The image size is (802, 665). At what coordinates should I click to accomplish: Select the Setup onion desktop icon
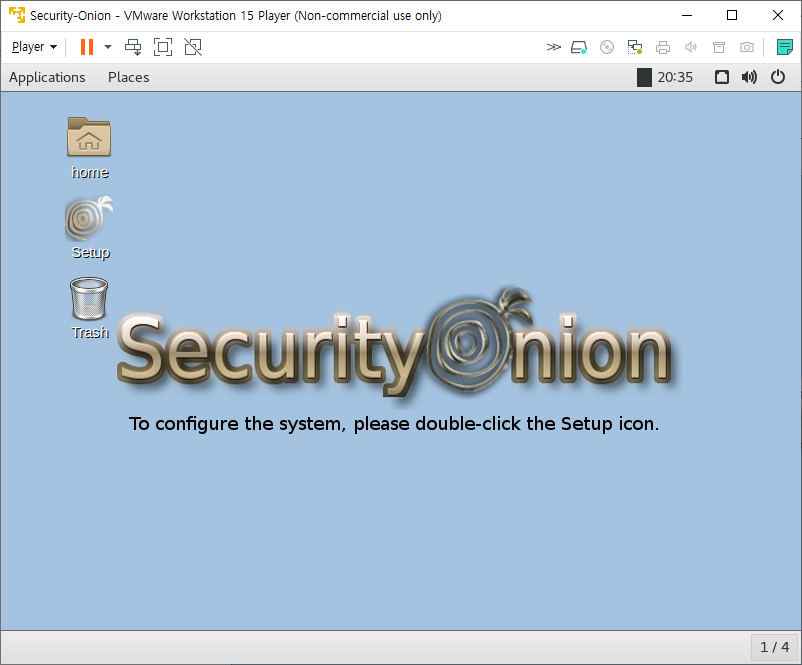90,228
